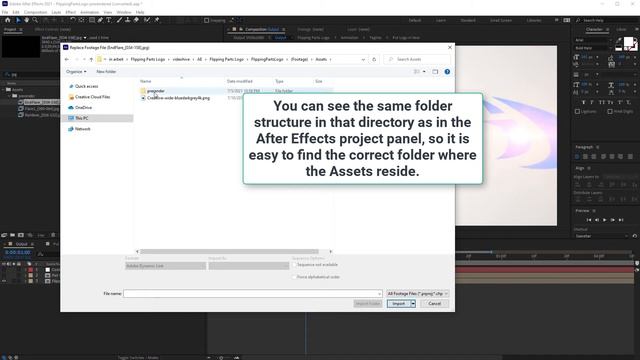Click the File name input field
The width and height of the screenshot is (640, 360).
click(253, 293)
